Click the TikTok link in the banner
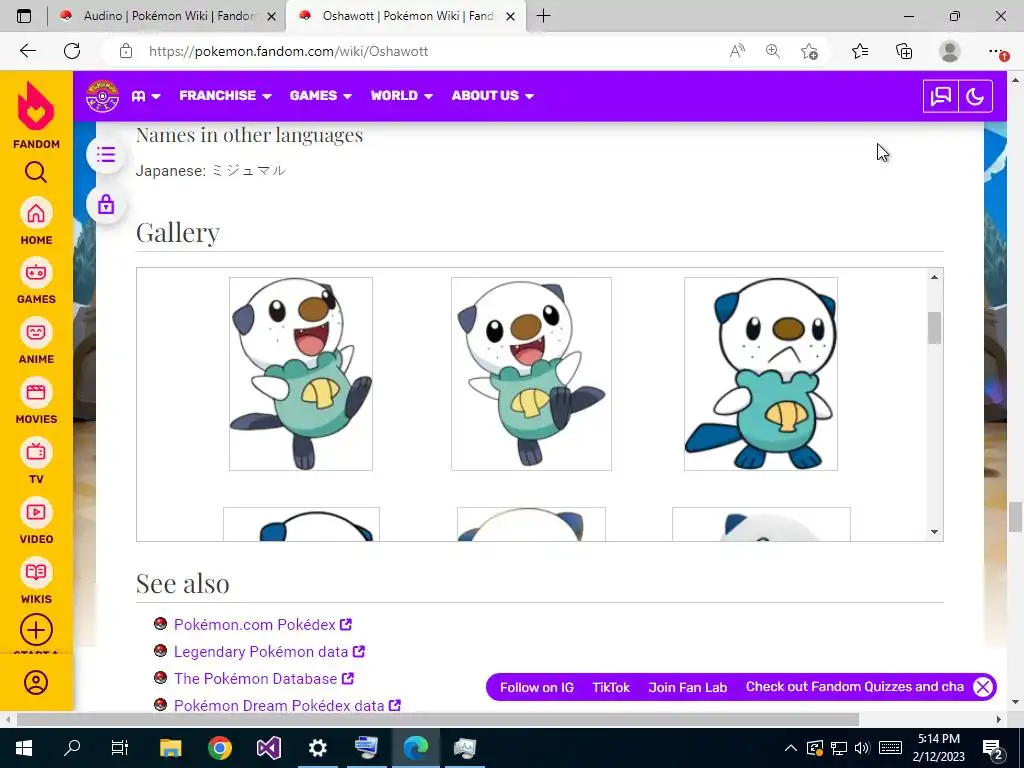 click(x=611, y=687)
